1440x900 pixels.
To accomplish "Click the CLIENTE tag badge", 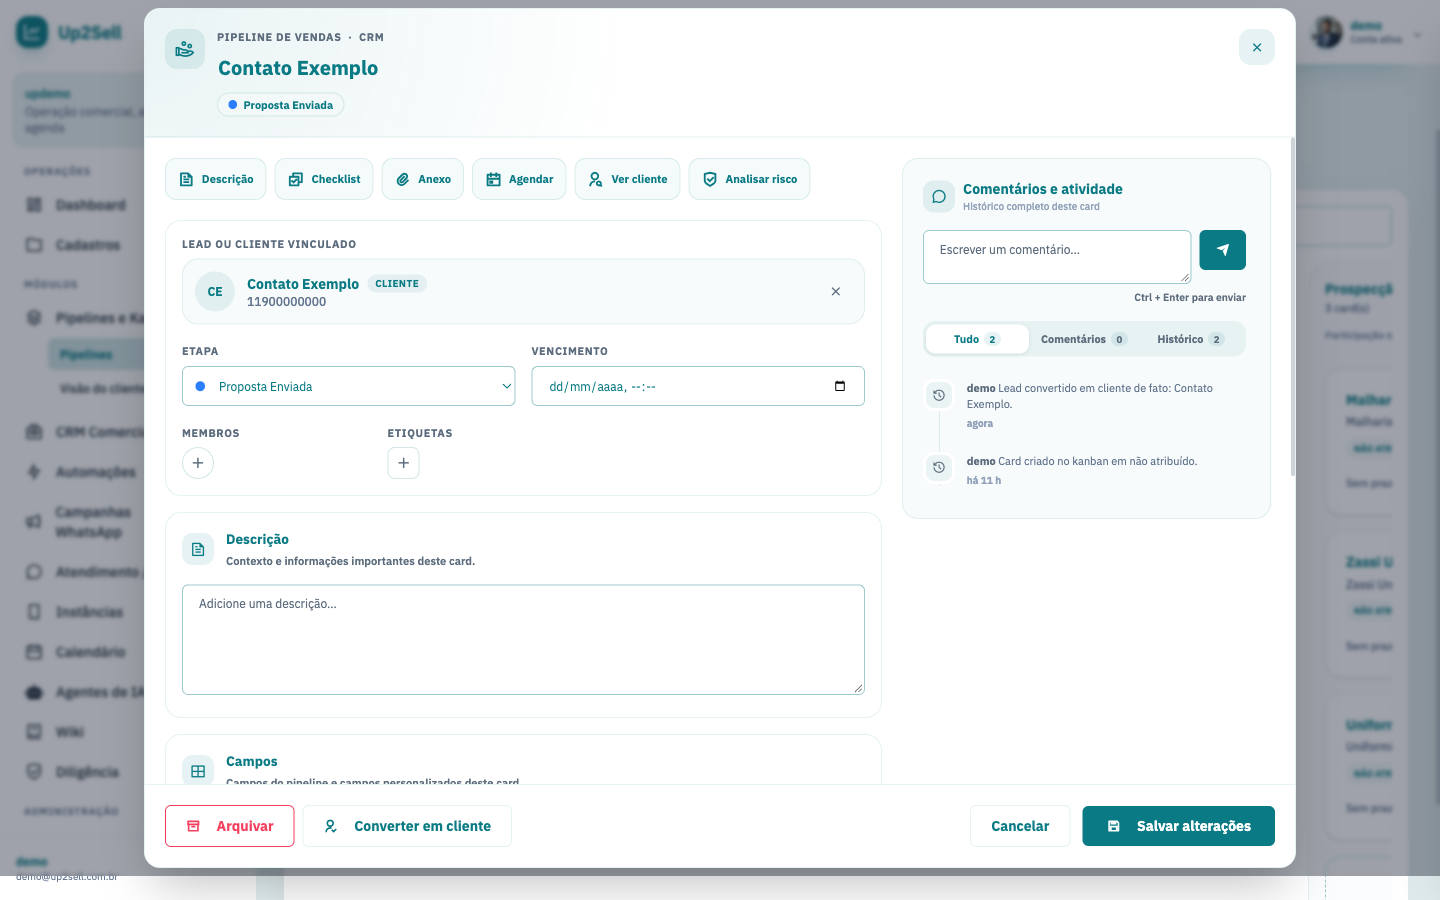I will 397,284.
